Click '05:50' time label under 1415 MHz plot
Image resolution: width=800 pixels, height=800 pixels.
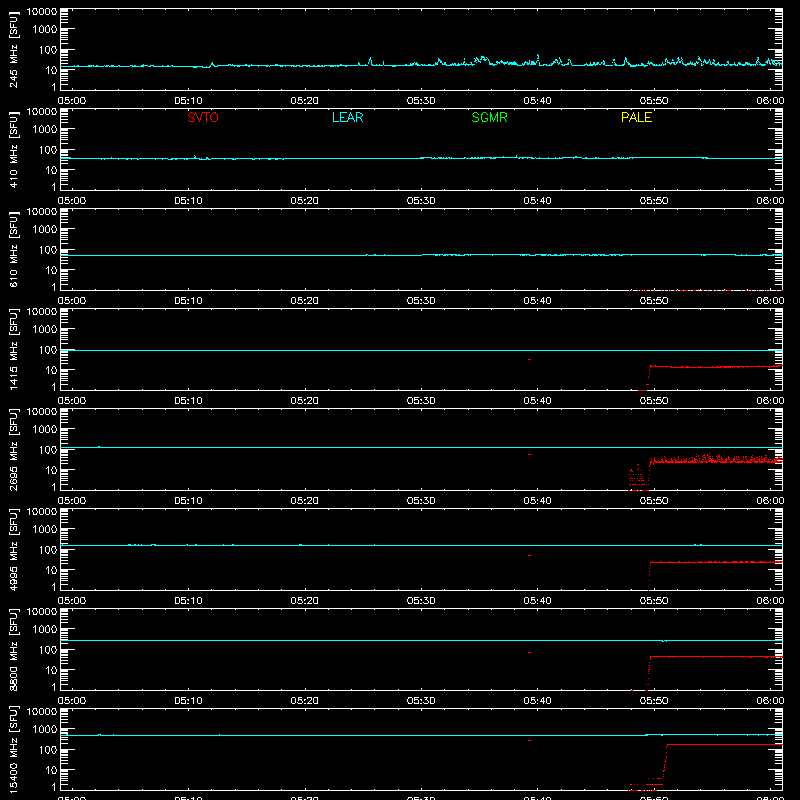point(654,401)
